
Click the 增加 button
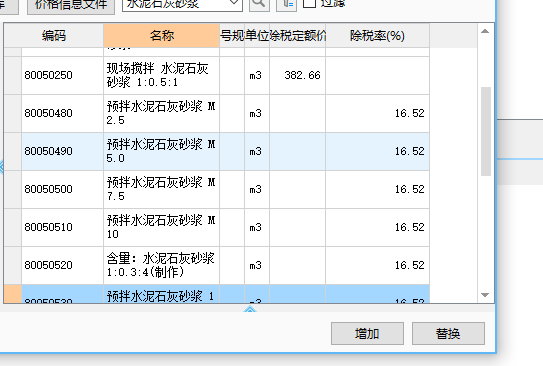[x=367, y=333]
